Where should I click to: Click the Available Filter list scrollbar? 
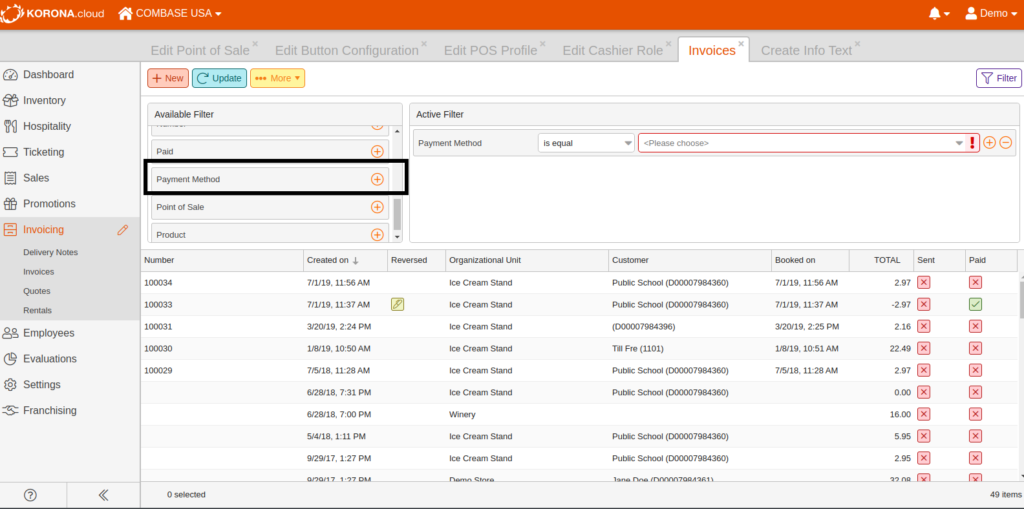coord(397,215)
